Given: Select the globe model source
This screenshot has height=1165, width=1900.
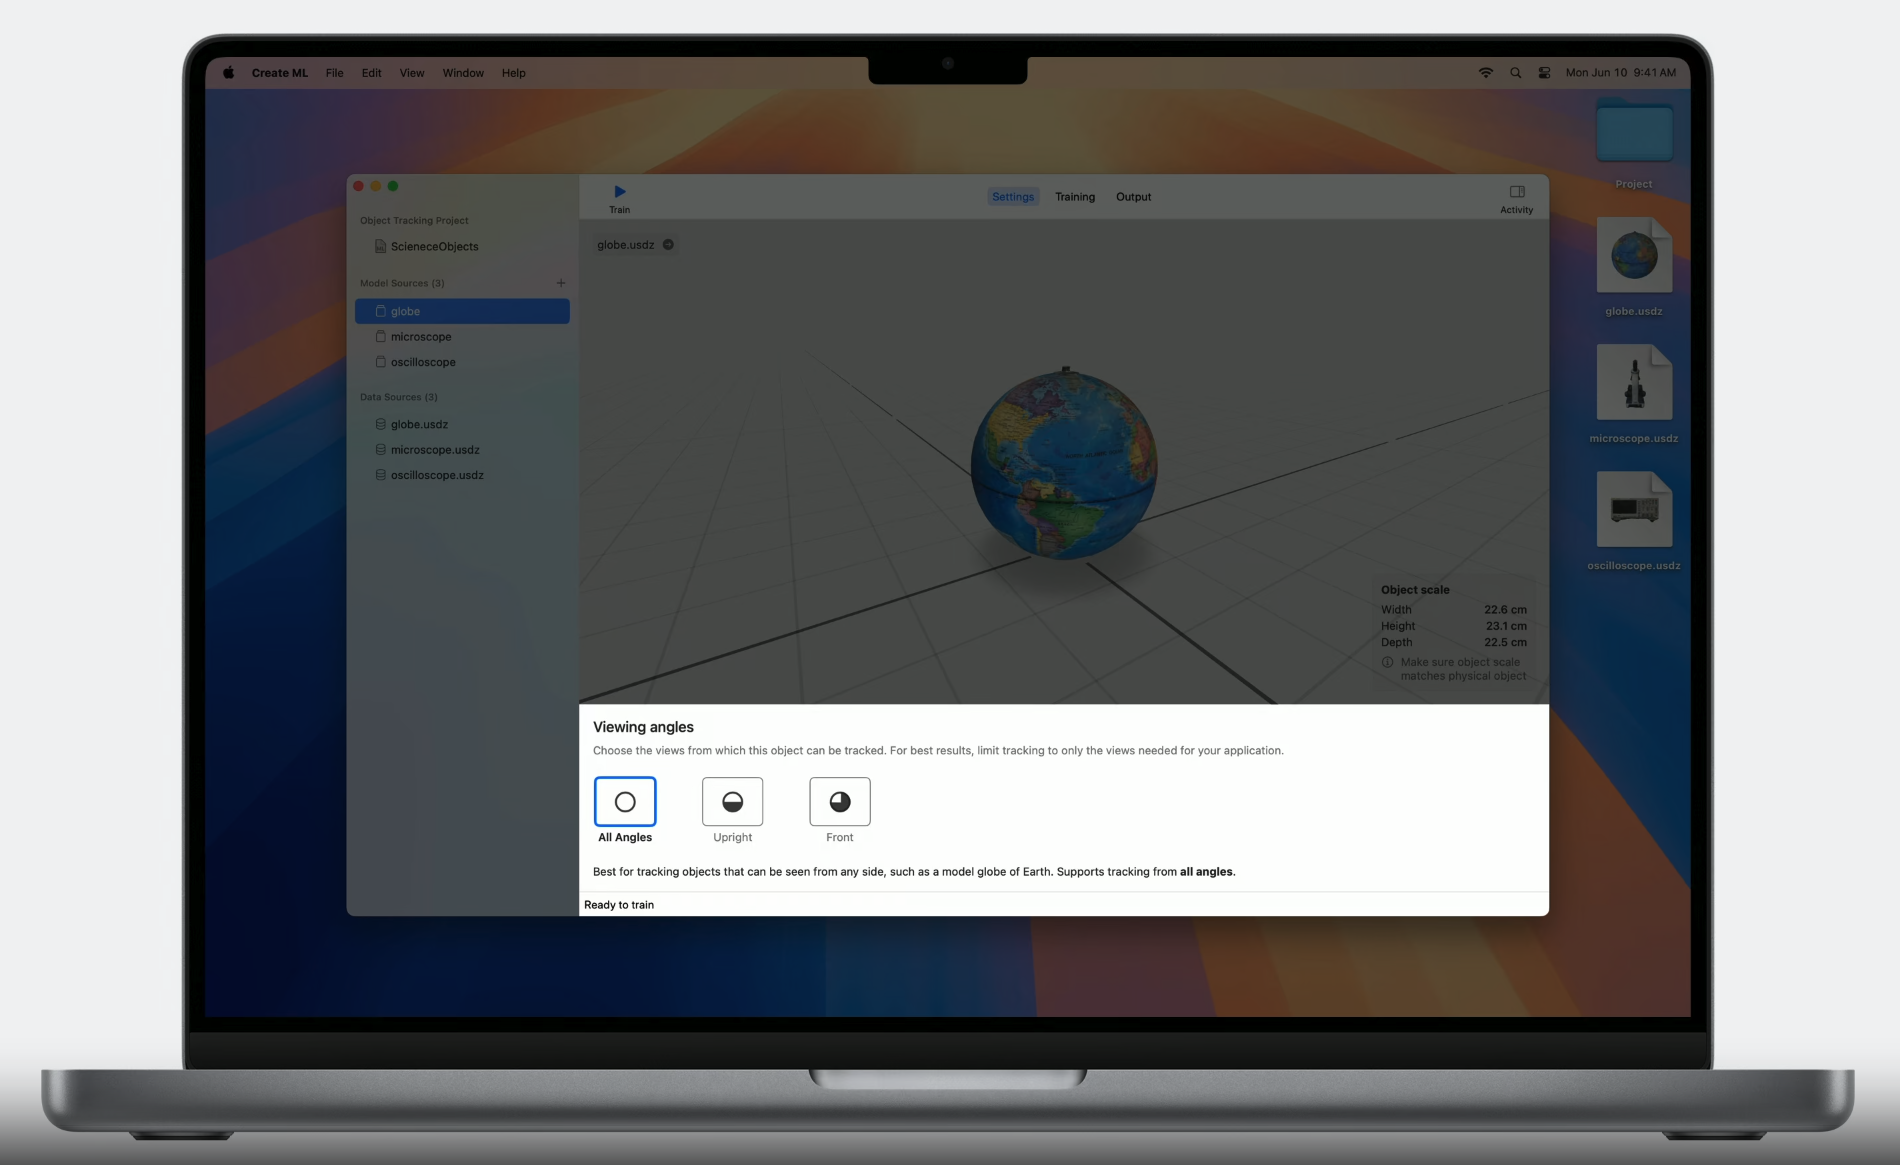Looking at the screenshot, I should pyautogui.click(x=462, y=311).
